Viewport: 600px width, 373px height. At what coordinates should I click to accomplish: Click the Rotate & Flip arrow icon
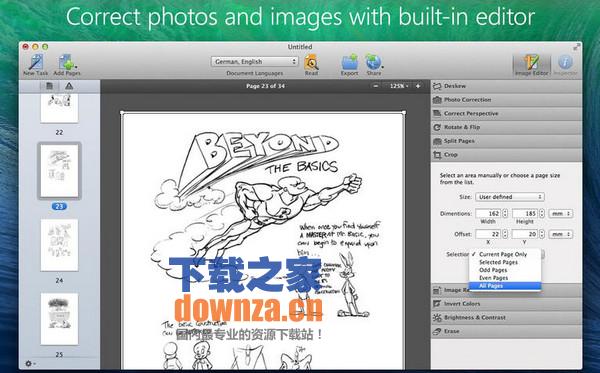pyautogui.click(x=437, y=127)
